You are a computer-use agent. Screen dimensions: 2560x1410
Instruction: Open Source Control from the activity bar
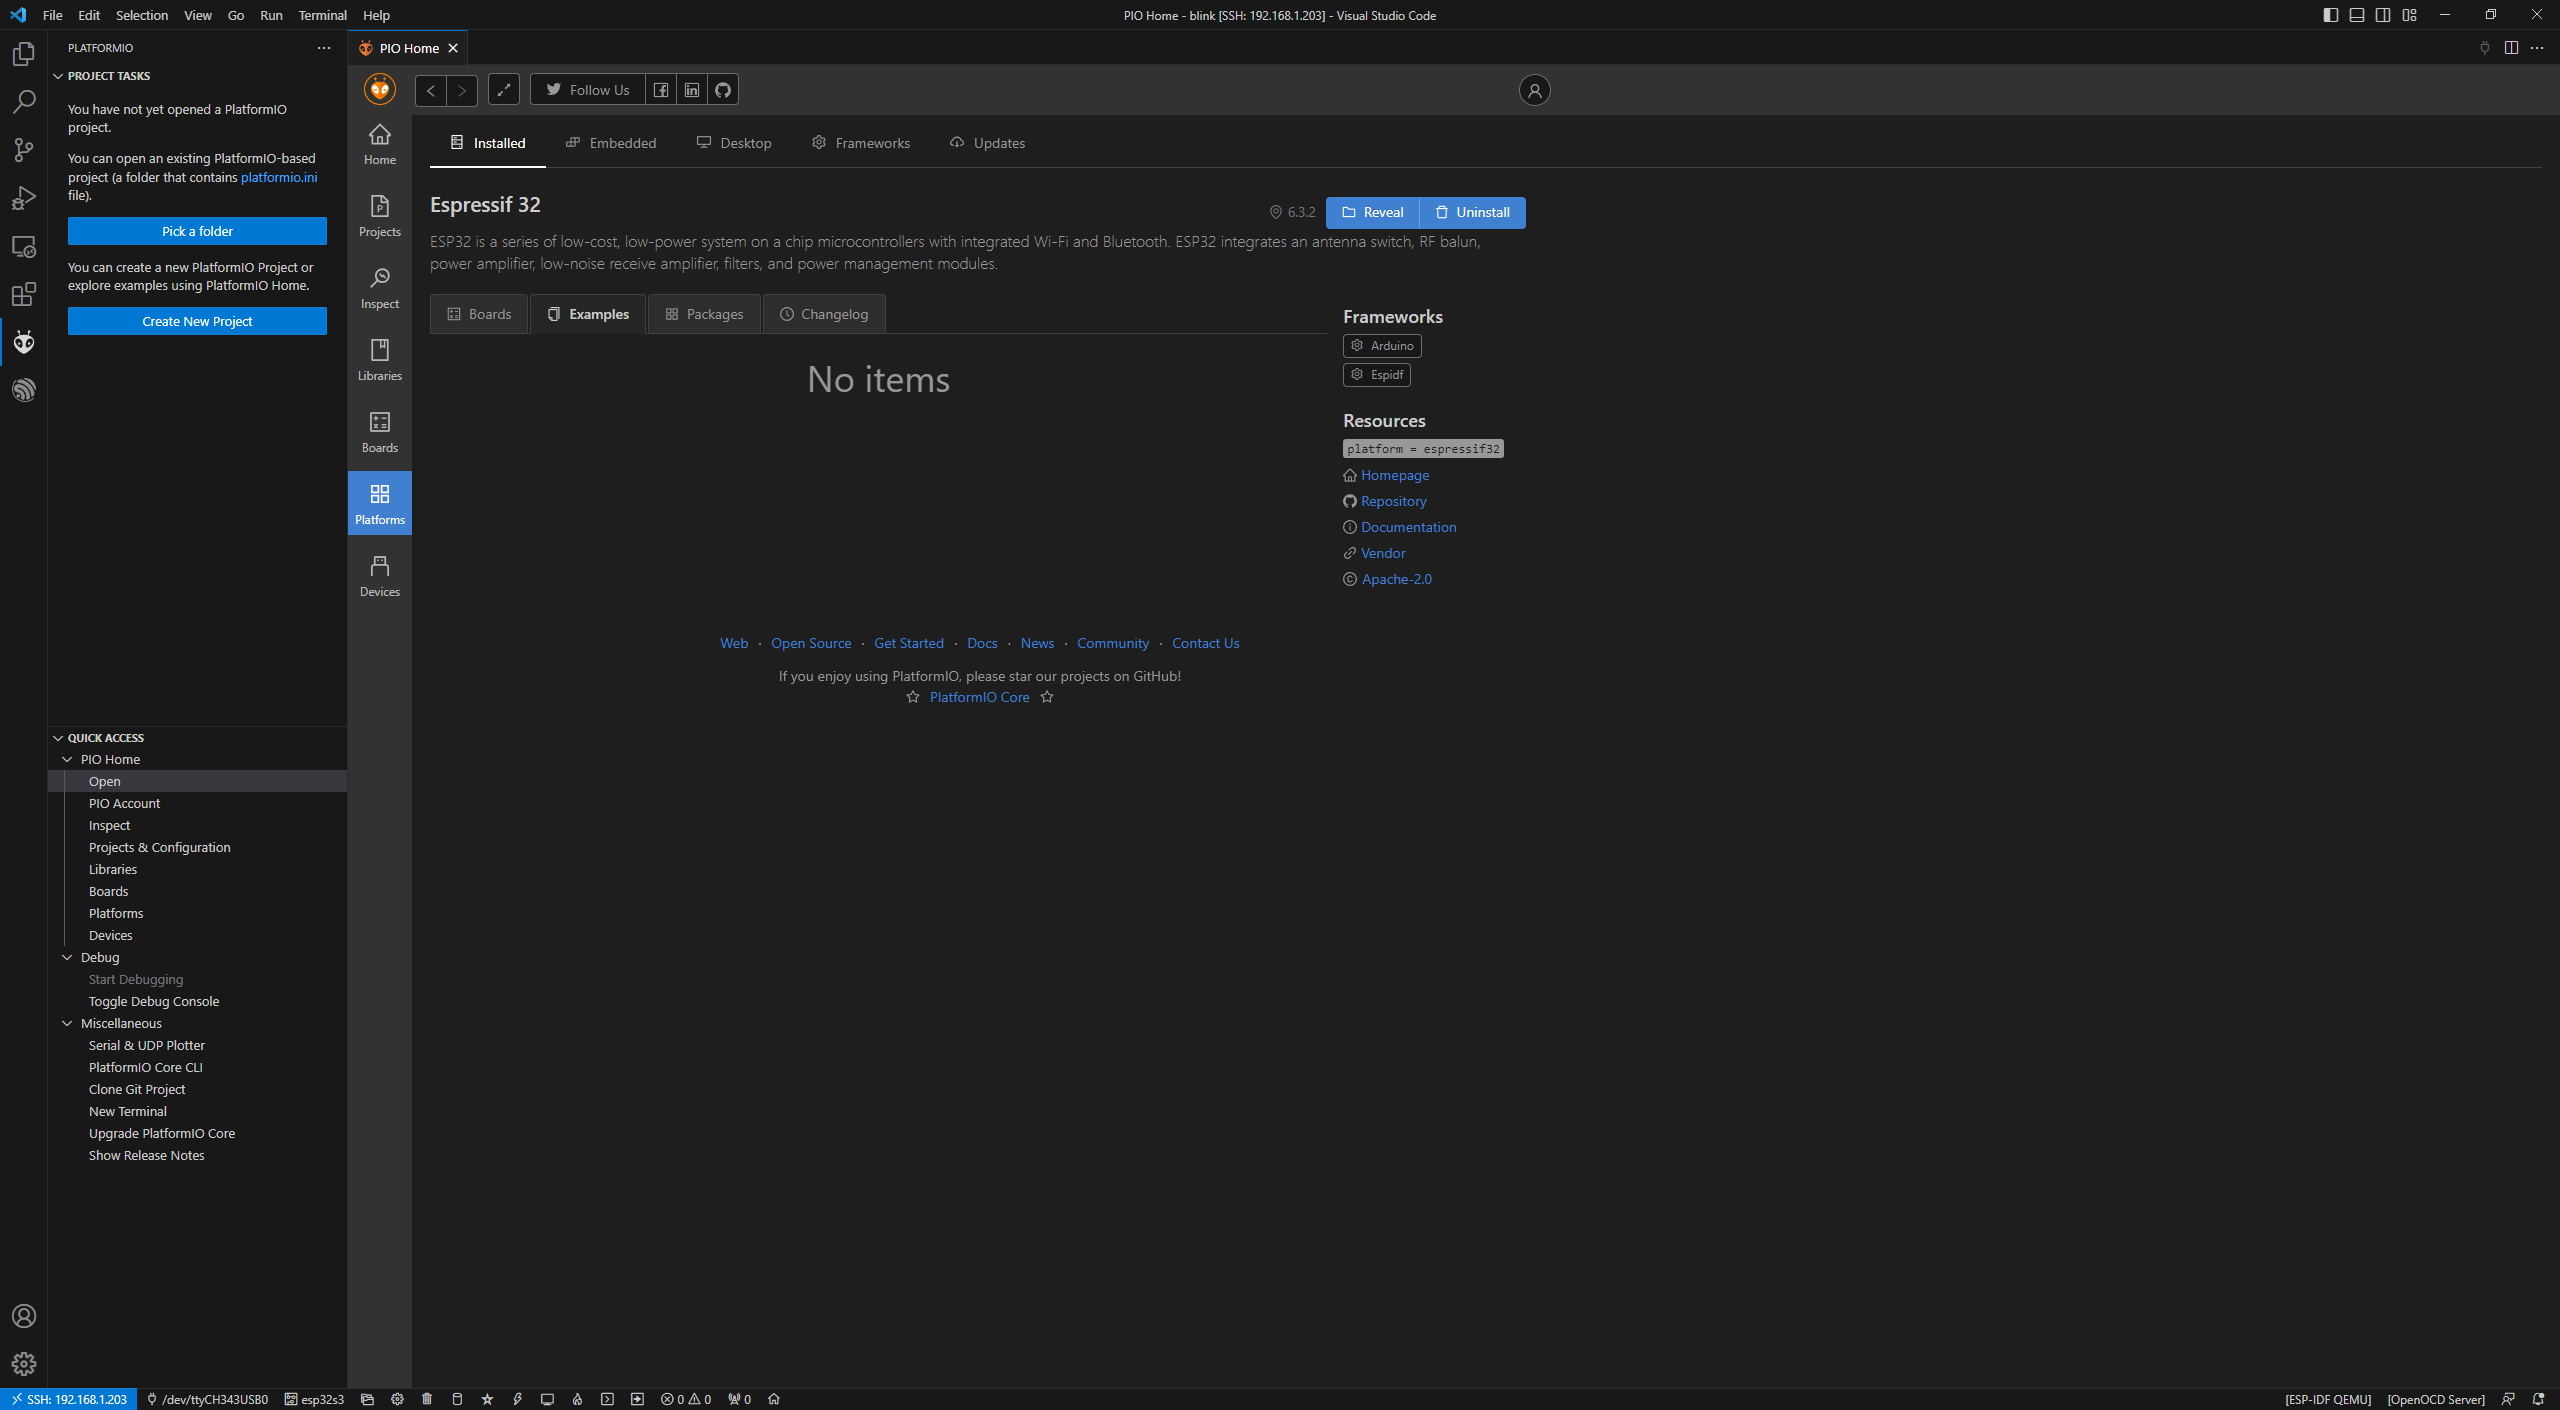click(24, 149)
